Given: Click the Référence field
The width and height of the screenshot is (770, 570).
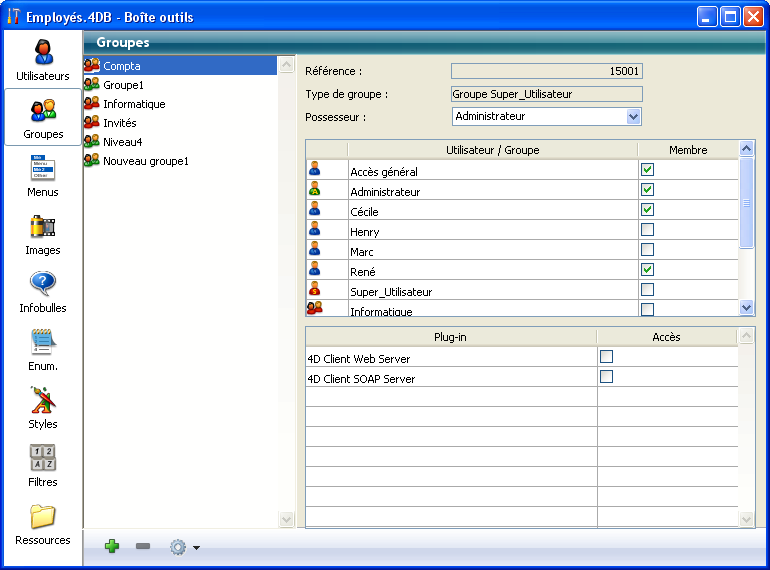Looking at the screenshot, I should (x=546, y=71).
